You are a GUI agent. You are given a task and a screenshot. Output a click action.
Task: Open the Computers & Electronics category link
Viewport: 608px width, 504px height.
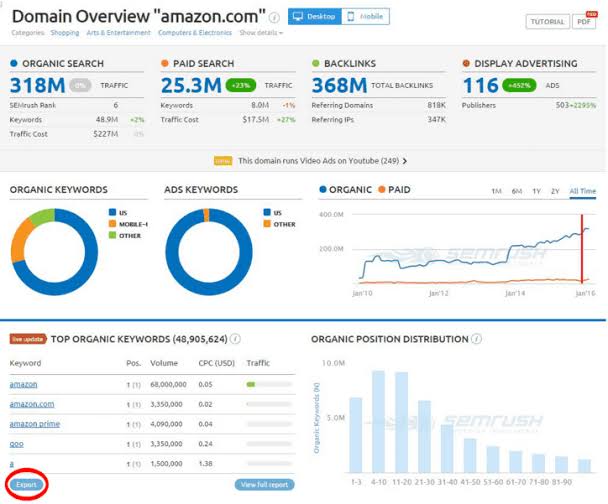click(x=195, y=33)
